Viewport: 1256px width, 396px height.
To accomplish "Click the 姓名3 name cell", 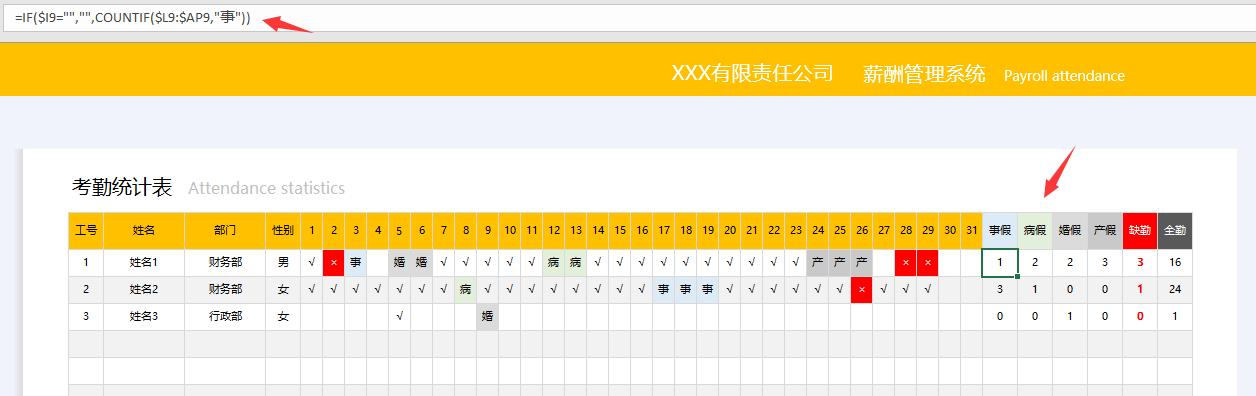I will [144, 316].
